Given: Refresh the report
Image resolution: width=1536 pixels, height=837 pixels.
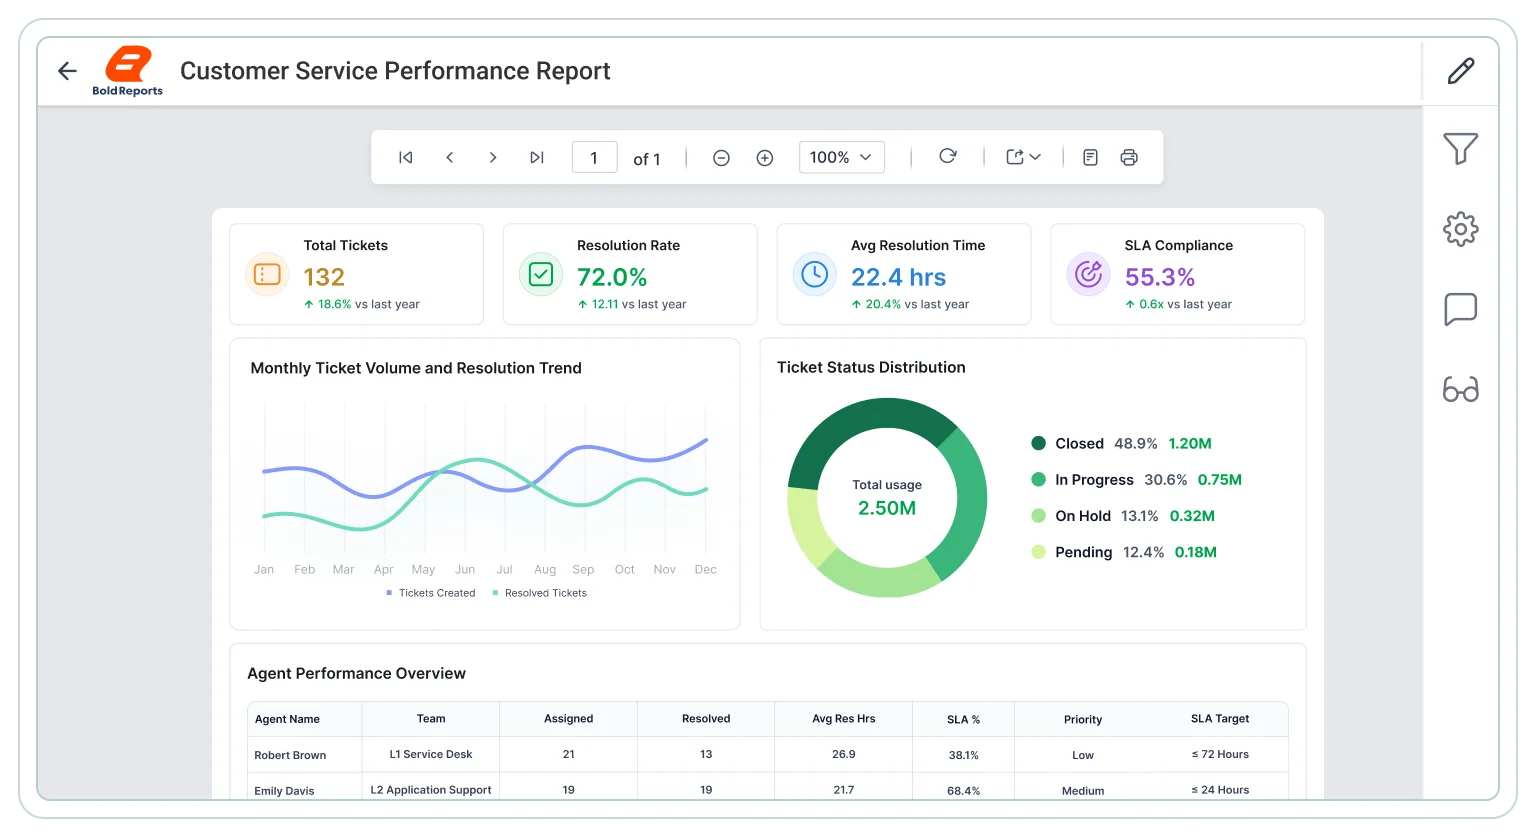Looking at the screenshot, I should (948, 156).
